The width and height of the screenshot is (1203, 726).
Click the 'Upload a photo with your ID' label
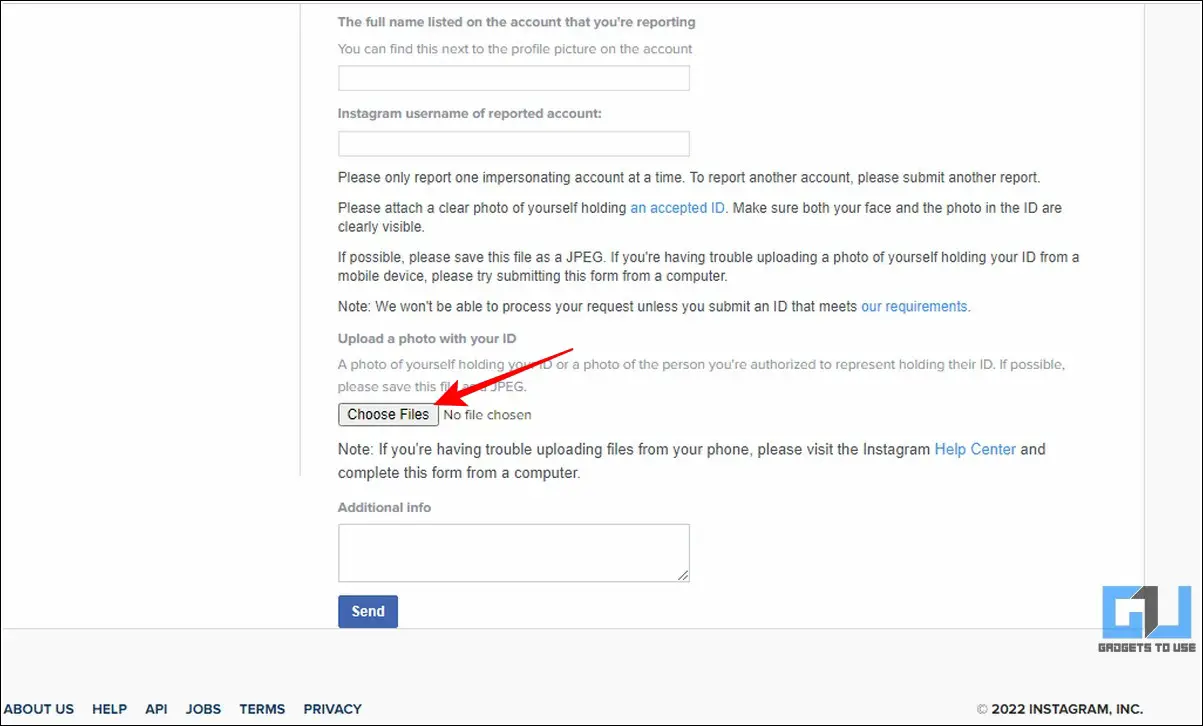click(427, 339)
